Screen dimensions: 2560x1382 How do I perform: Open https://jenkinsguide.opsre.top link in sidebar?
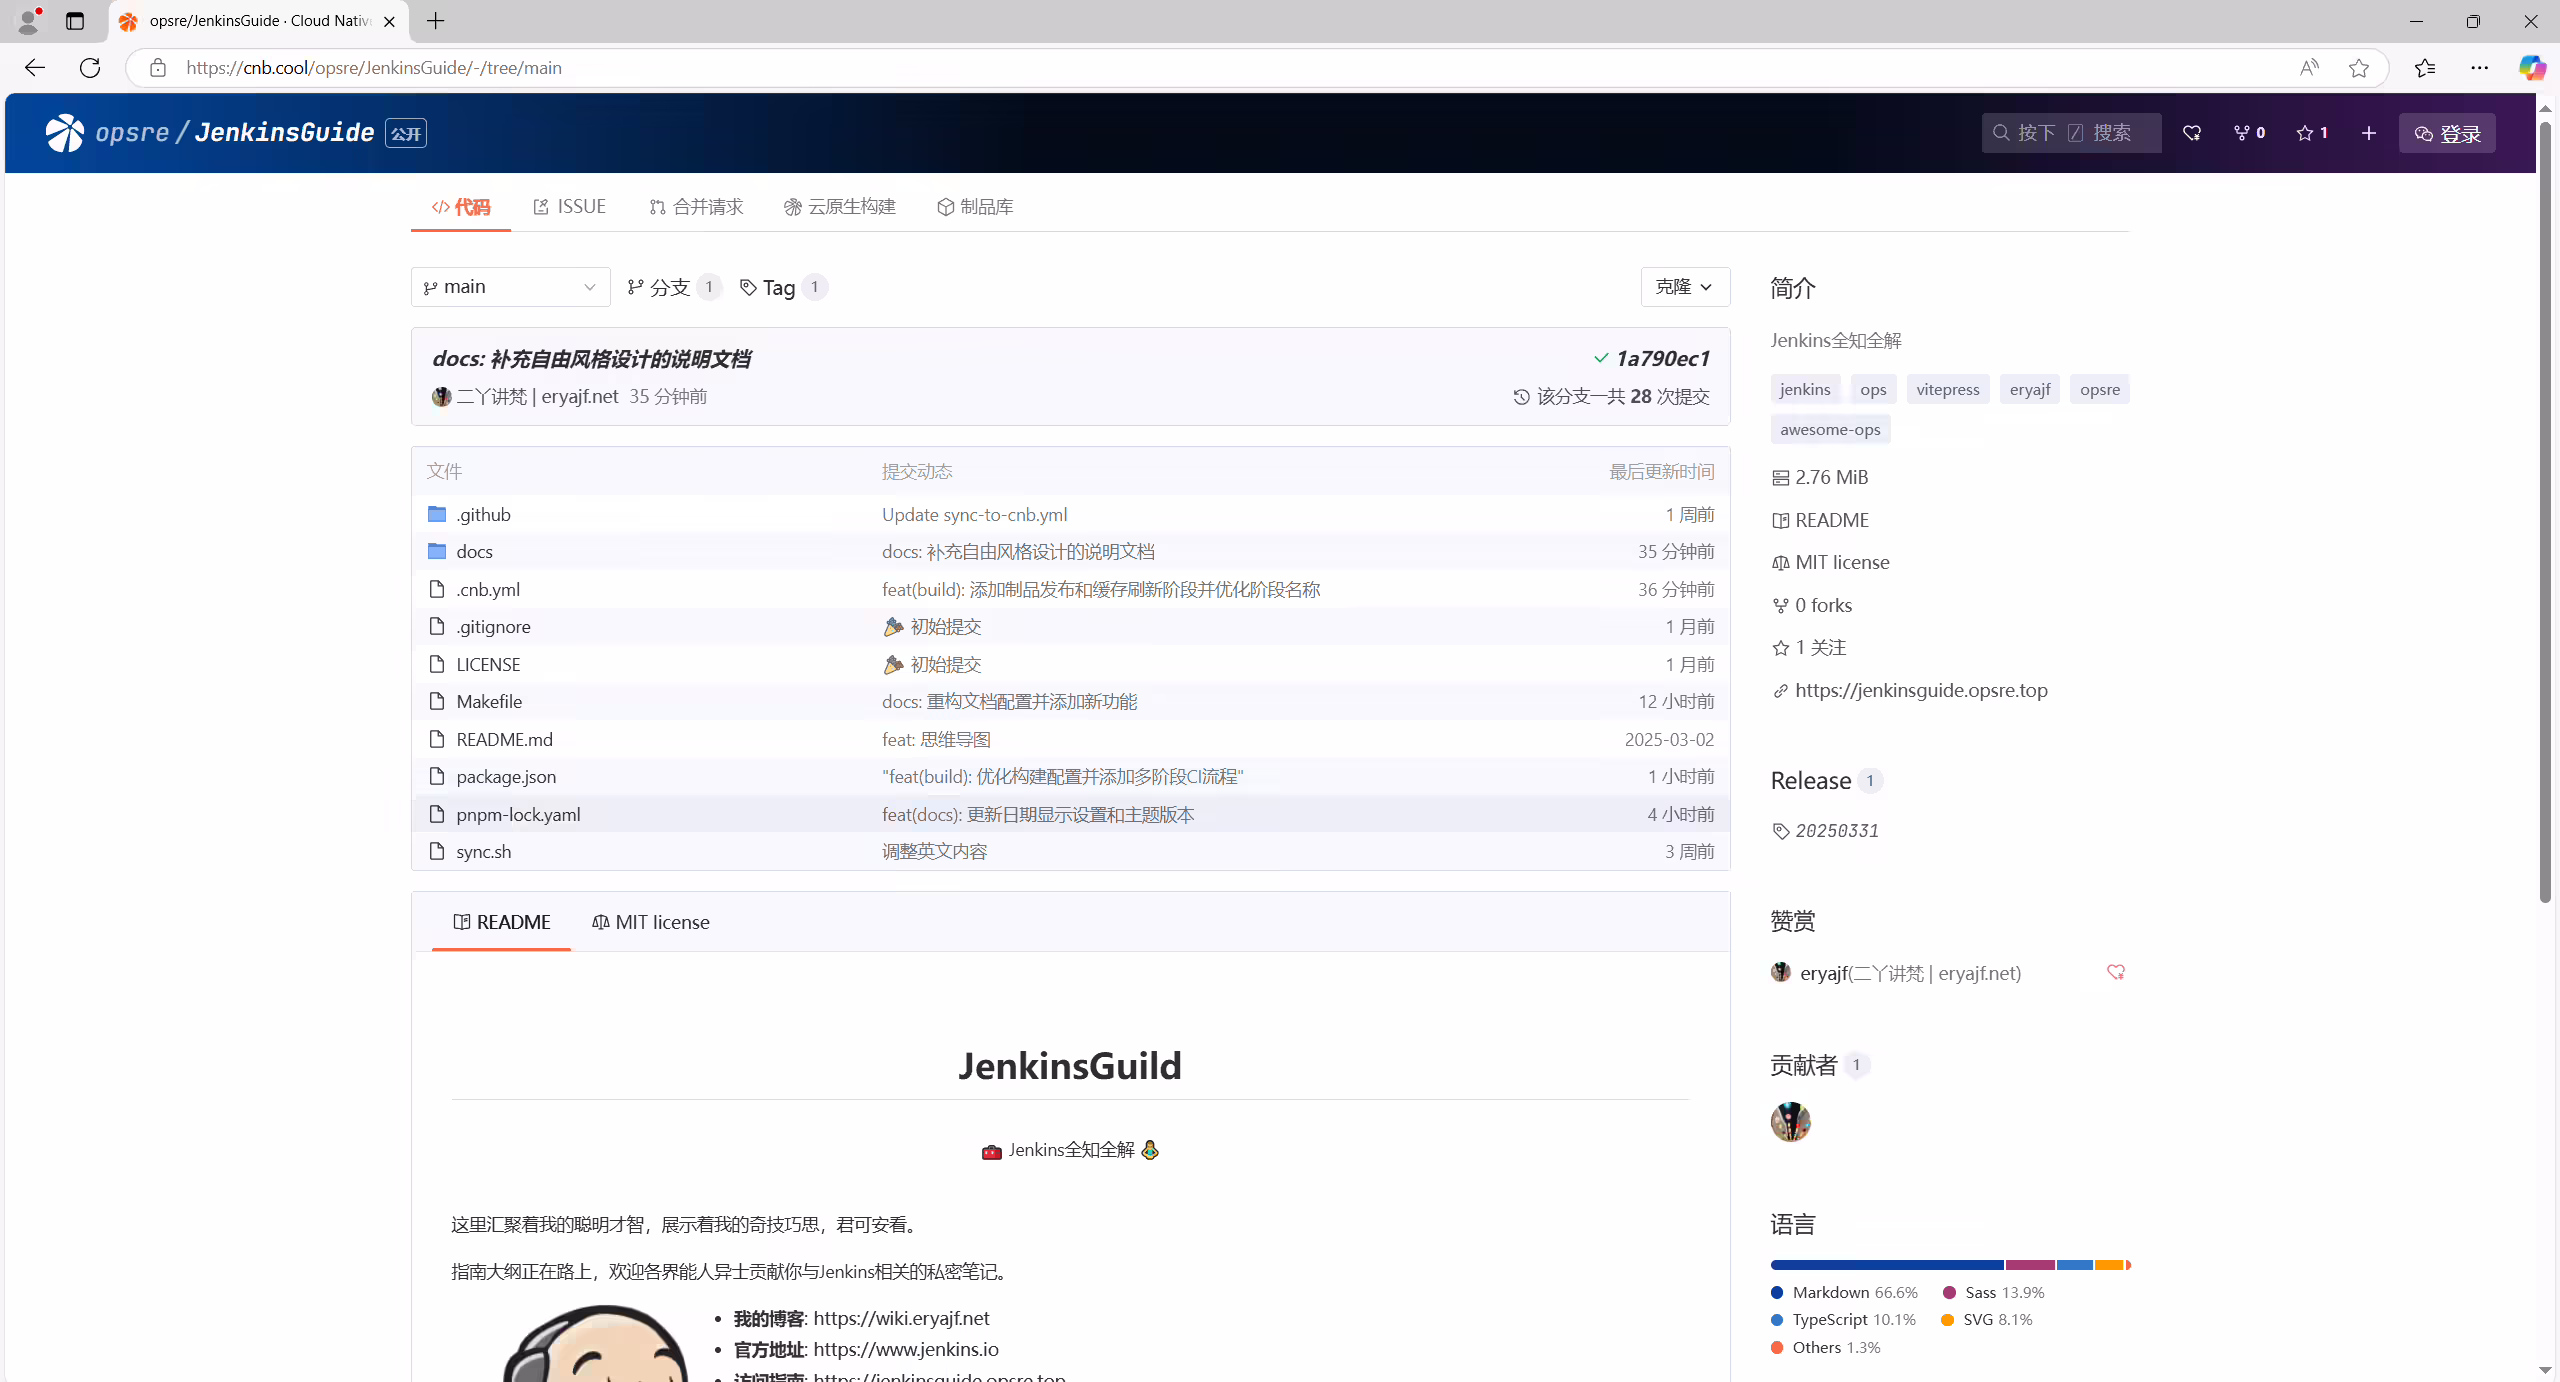(x=1921, y=690)
